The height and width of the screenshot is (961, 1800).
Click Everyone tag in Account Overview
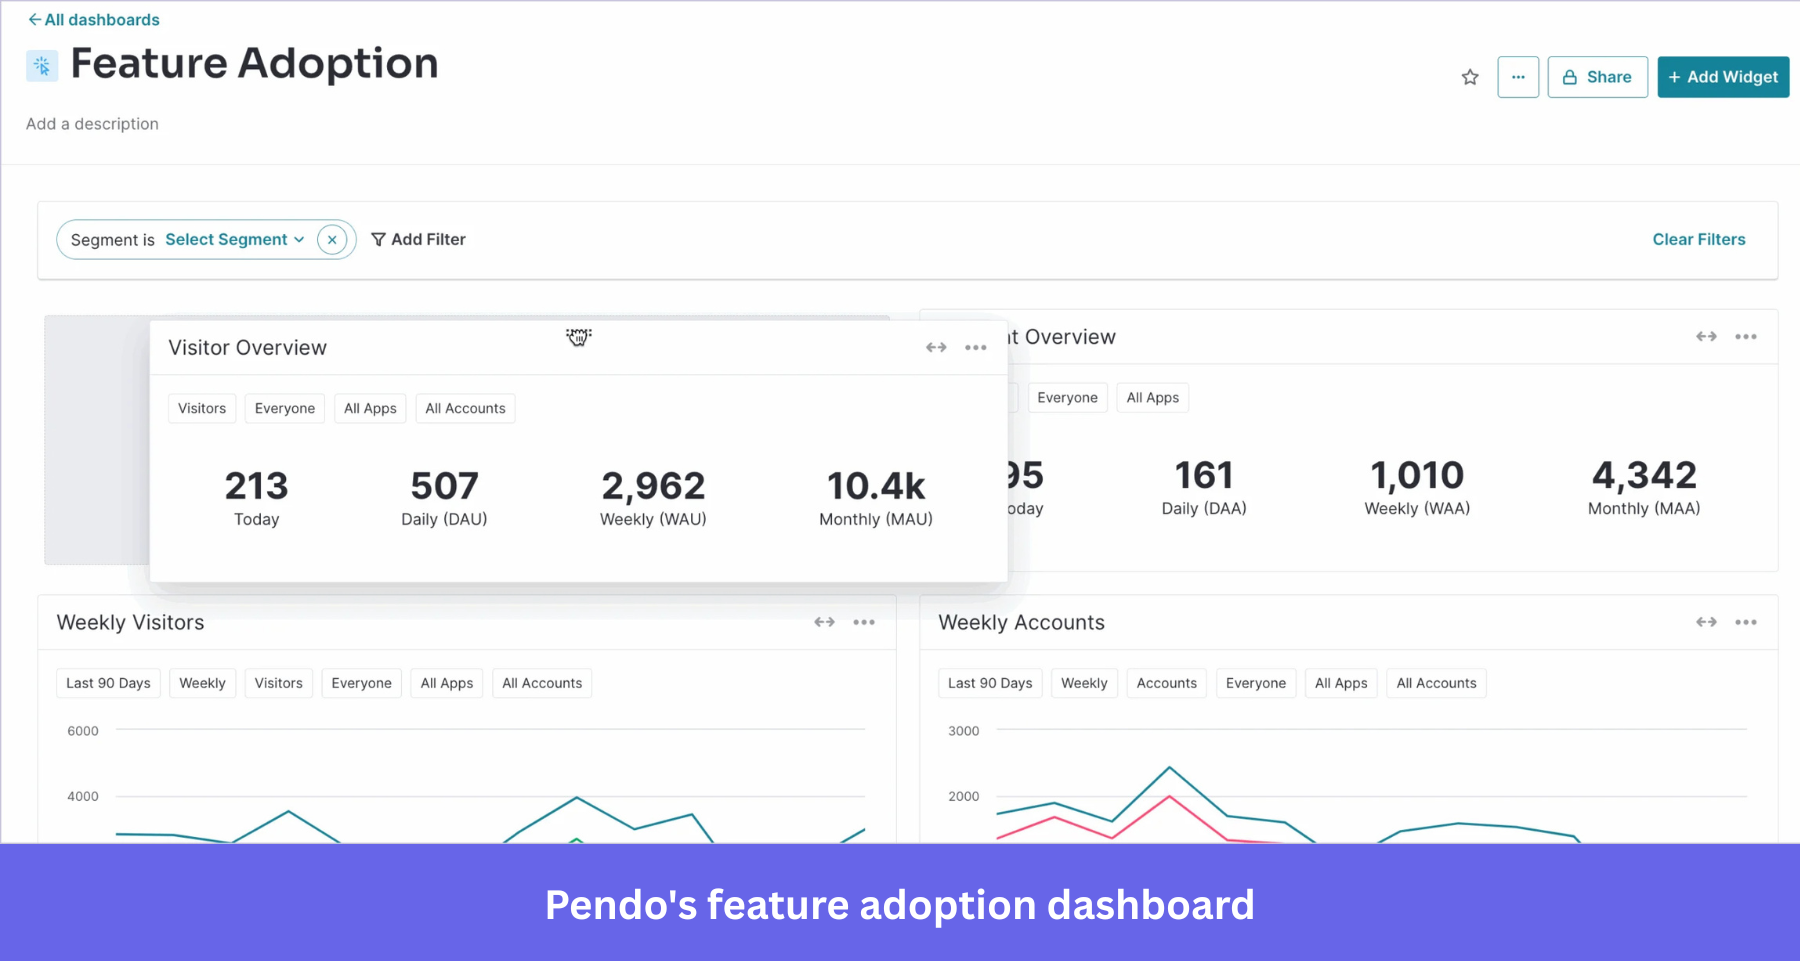1067,398
